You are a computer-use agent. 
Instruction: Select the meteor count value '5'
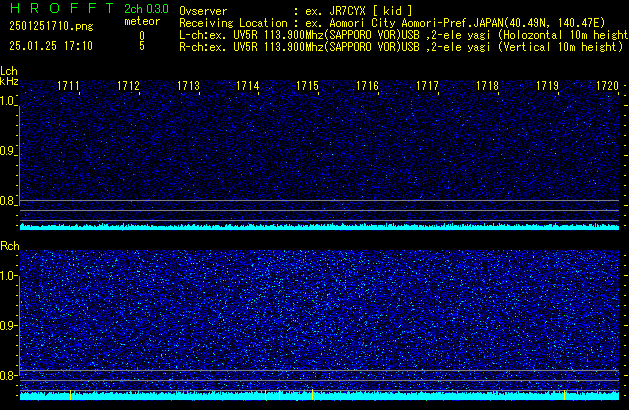click(x=142, y=46)
